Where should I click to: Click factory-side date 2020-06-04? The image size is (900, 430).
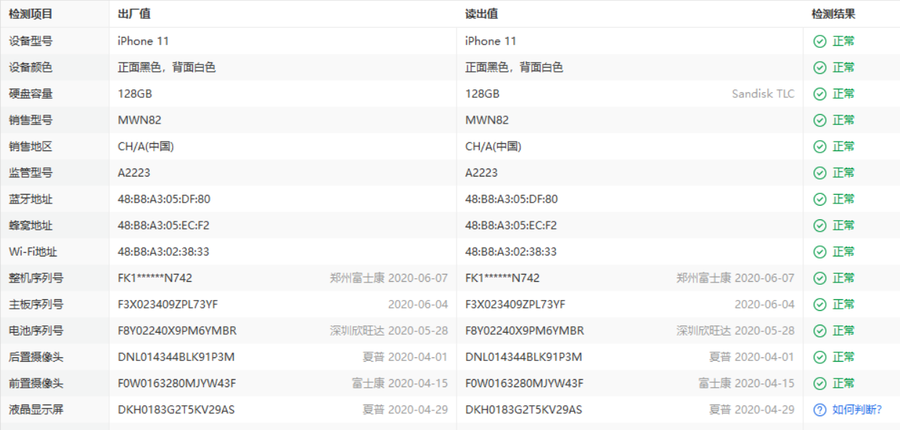tap(418, 304)
